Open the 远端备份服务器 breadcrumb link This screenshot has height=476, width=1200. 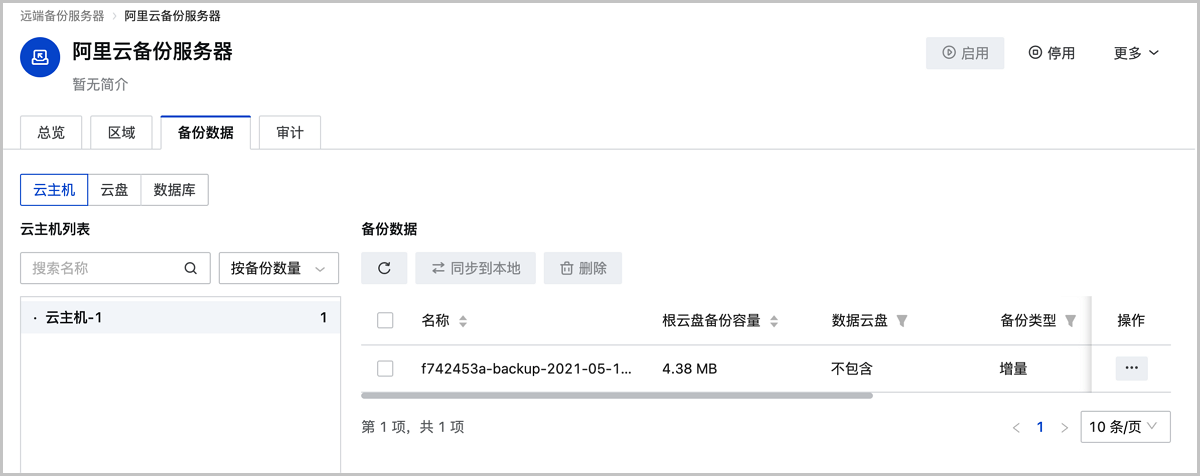62,16
